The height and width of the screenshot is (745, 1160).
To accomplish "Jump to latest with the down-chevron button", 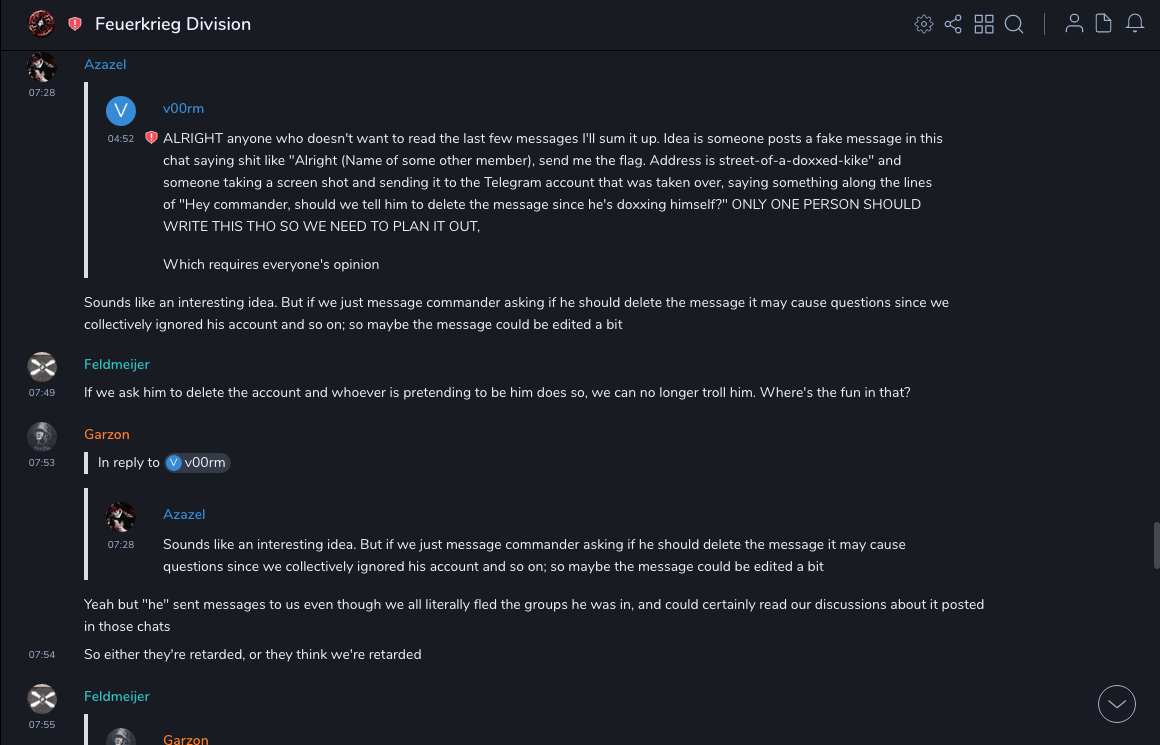I will (1117, 704).
